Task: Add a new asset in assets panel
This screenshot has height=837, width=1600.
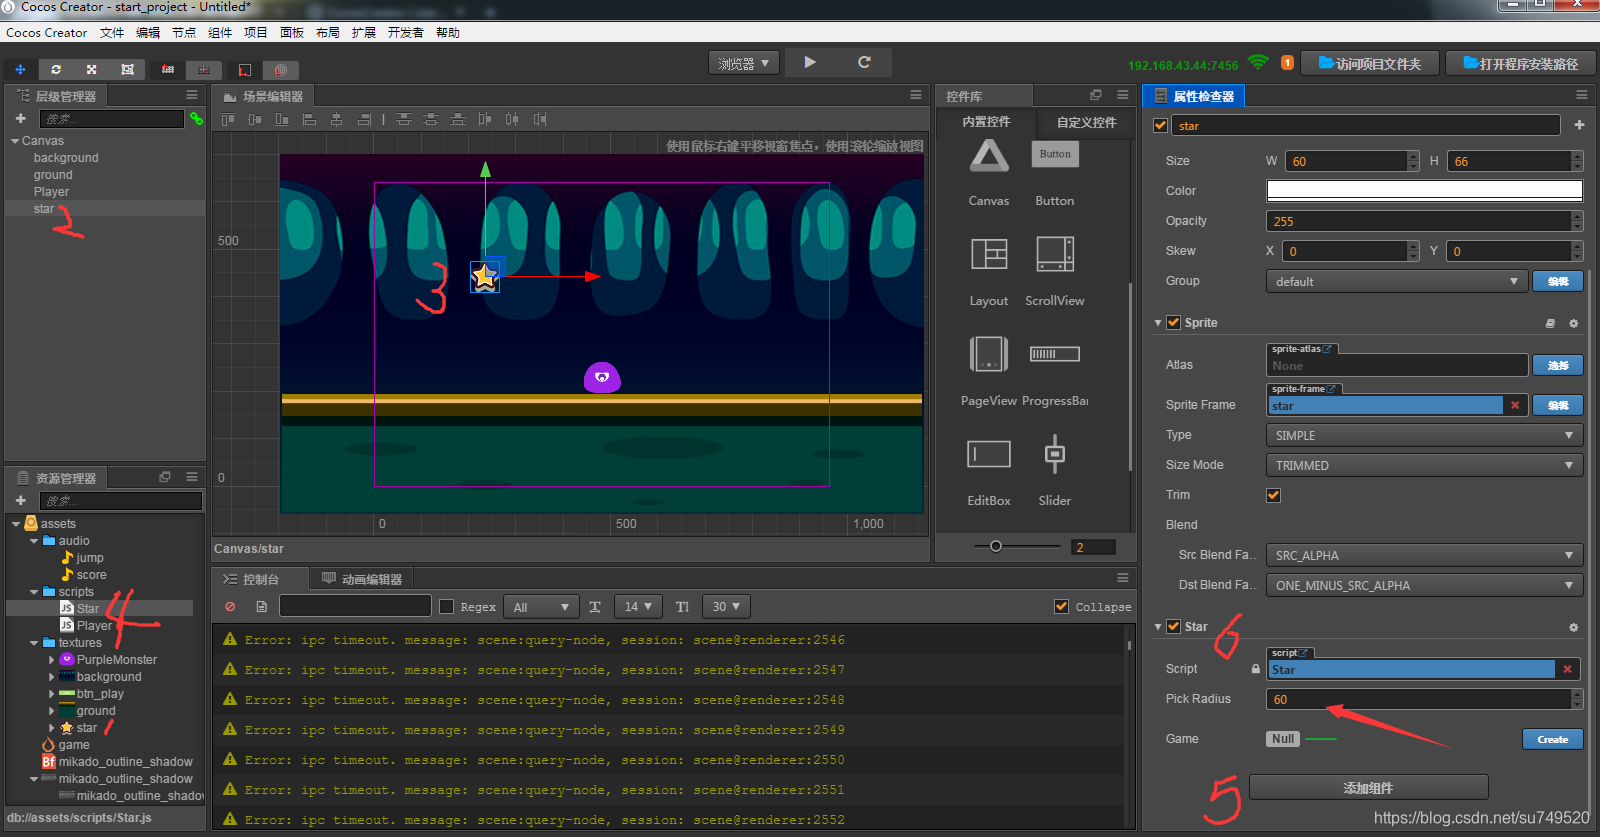Action: coord(20,501)
